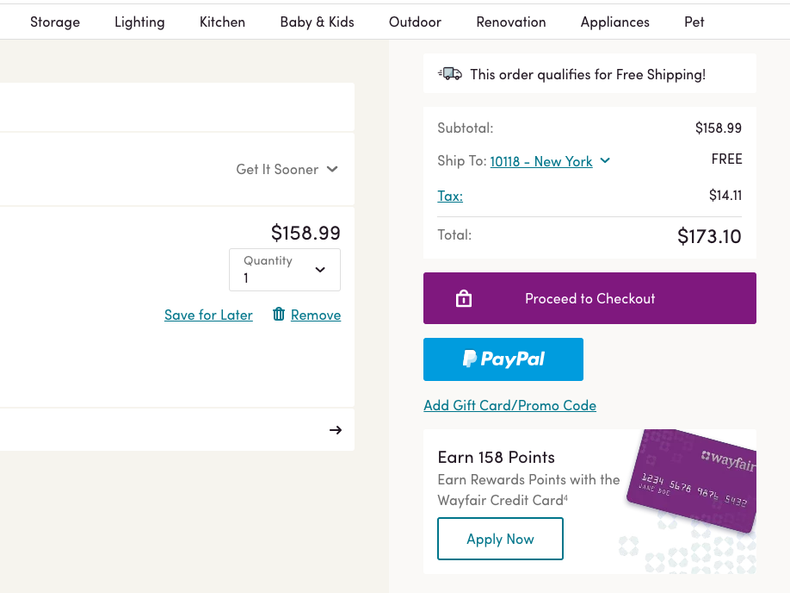Open the Lighting category menu
Image resolution: width=790 pixels, height=593 pixels.
pyautogui.click(x=140, y=22)
